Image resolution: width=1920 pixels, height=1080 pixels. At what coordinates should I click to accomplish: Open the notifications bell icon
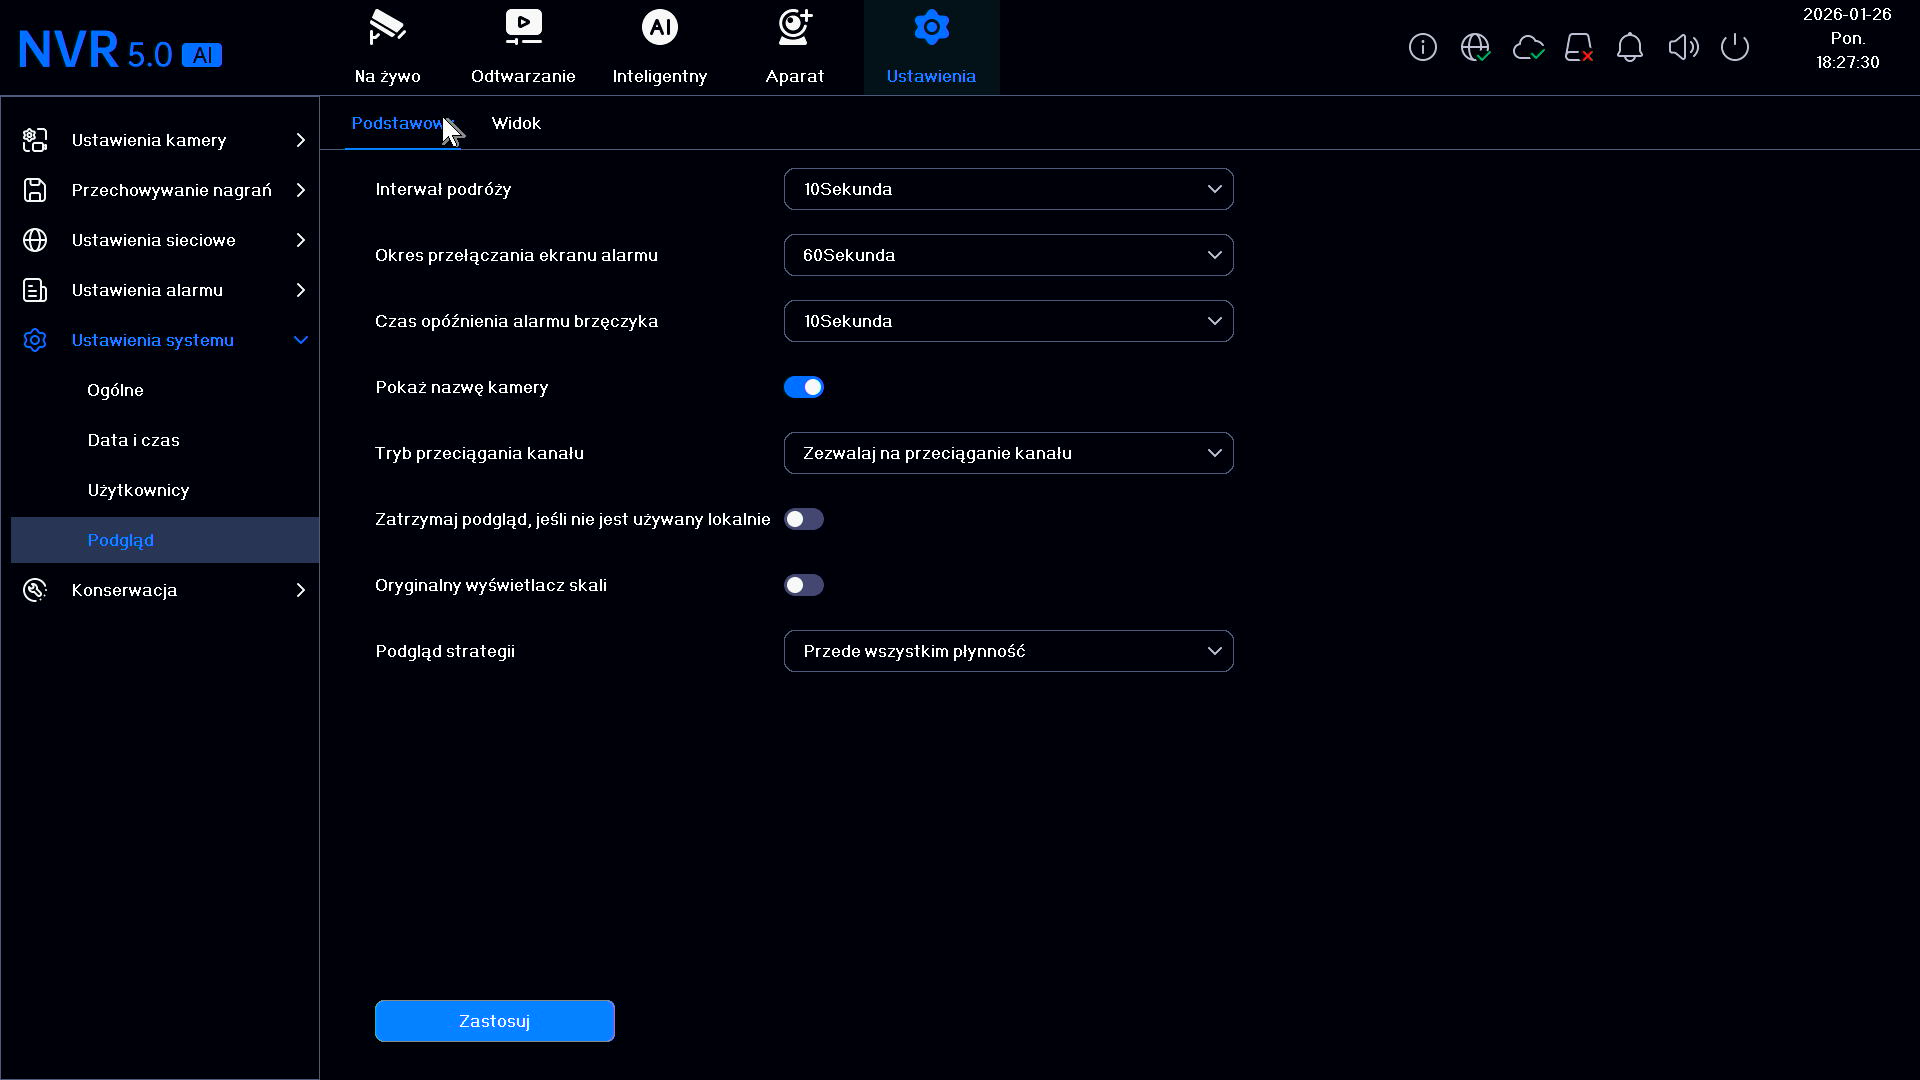(1630, 47)
